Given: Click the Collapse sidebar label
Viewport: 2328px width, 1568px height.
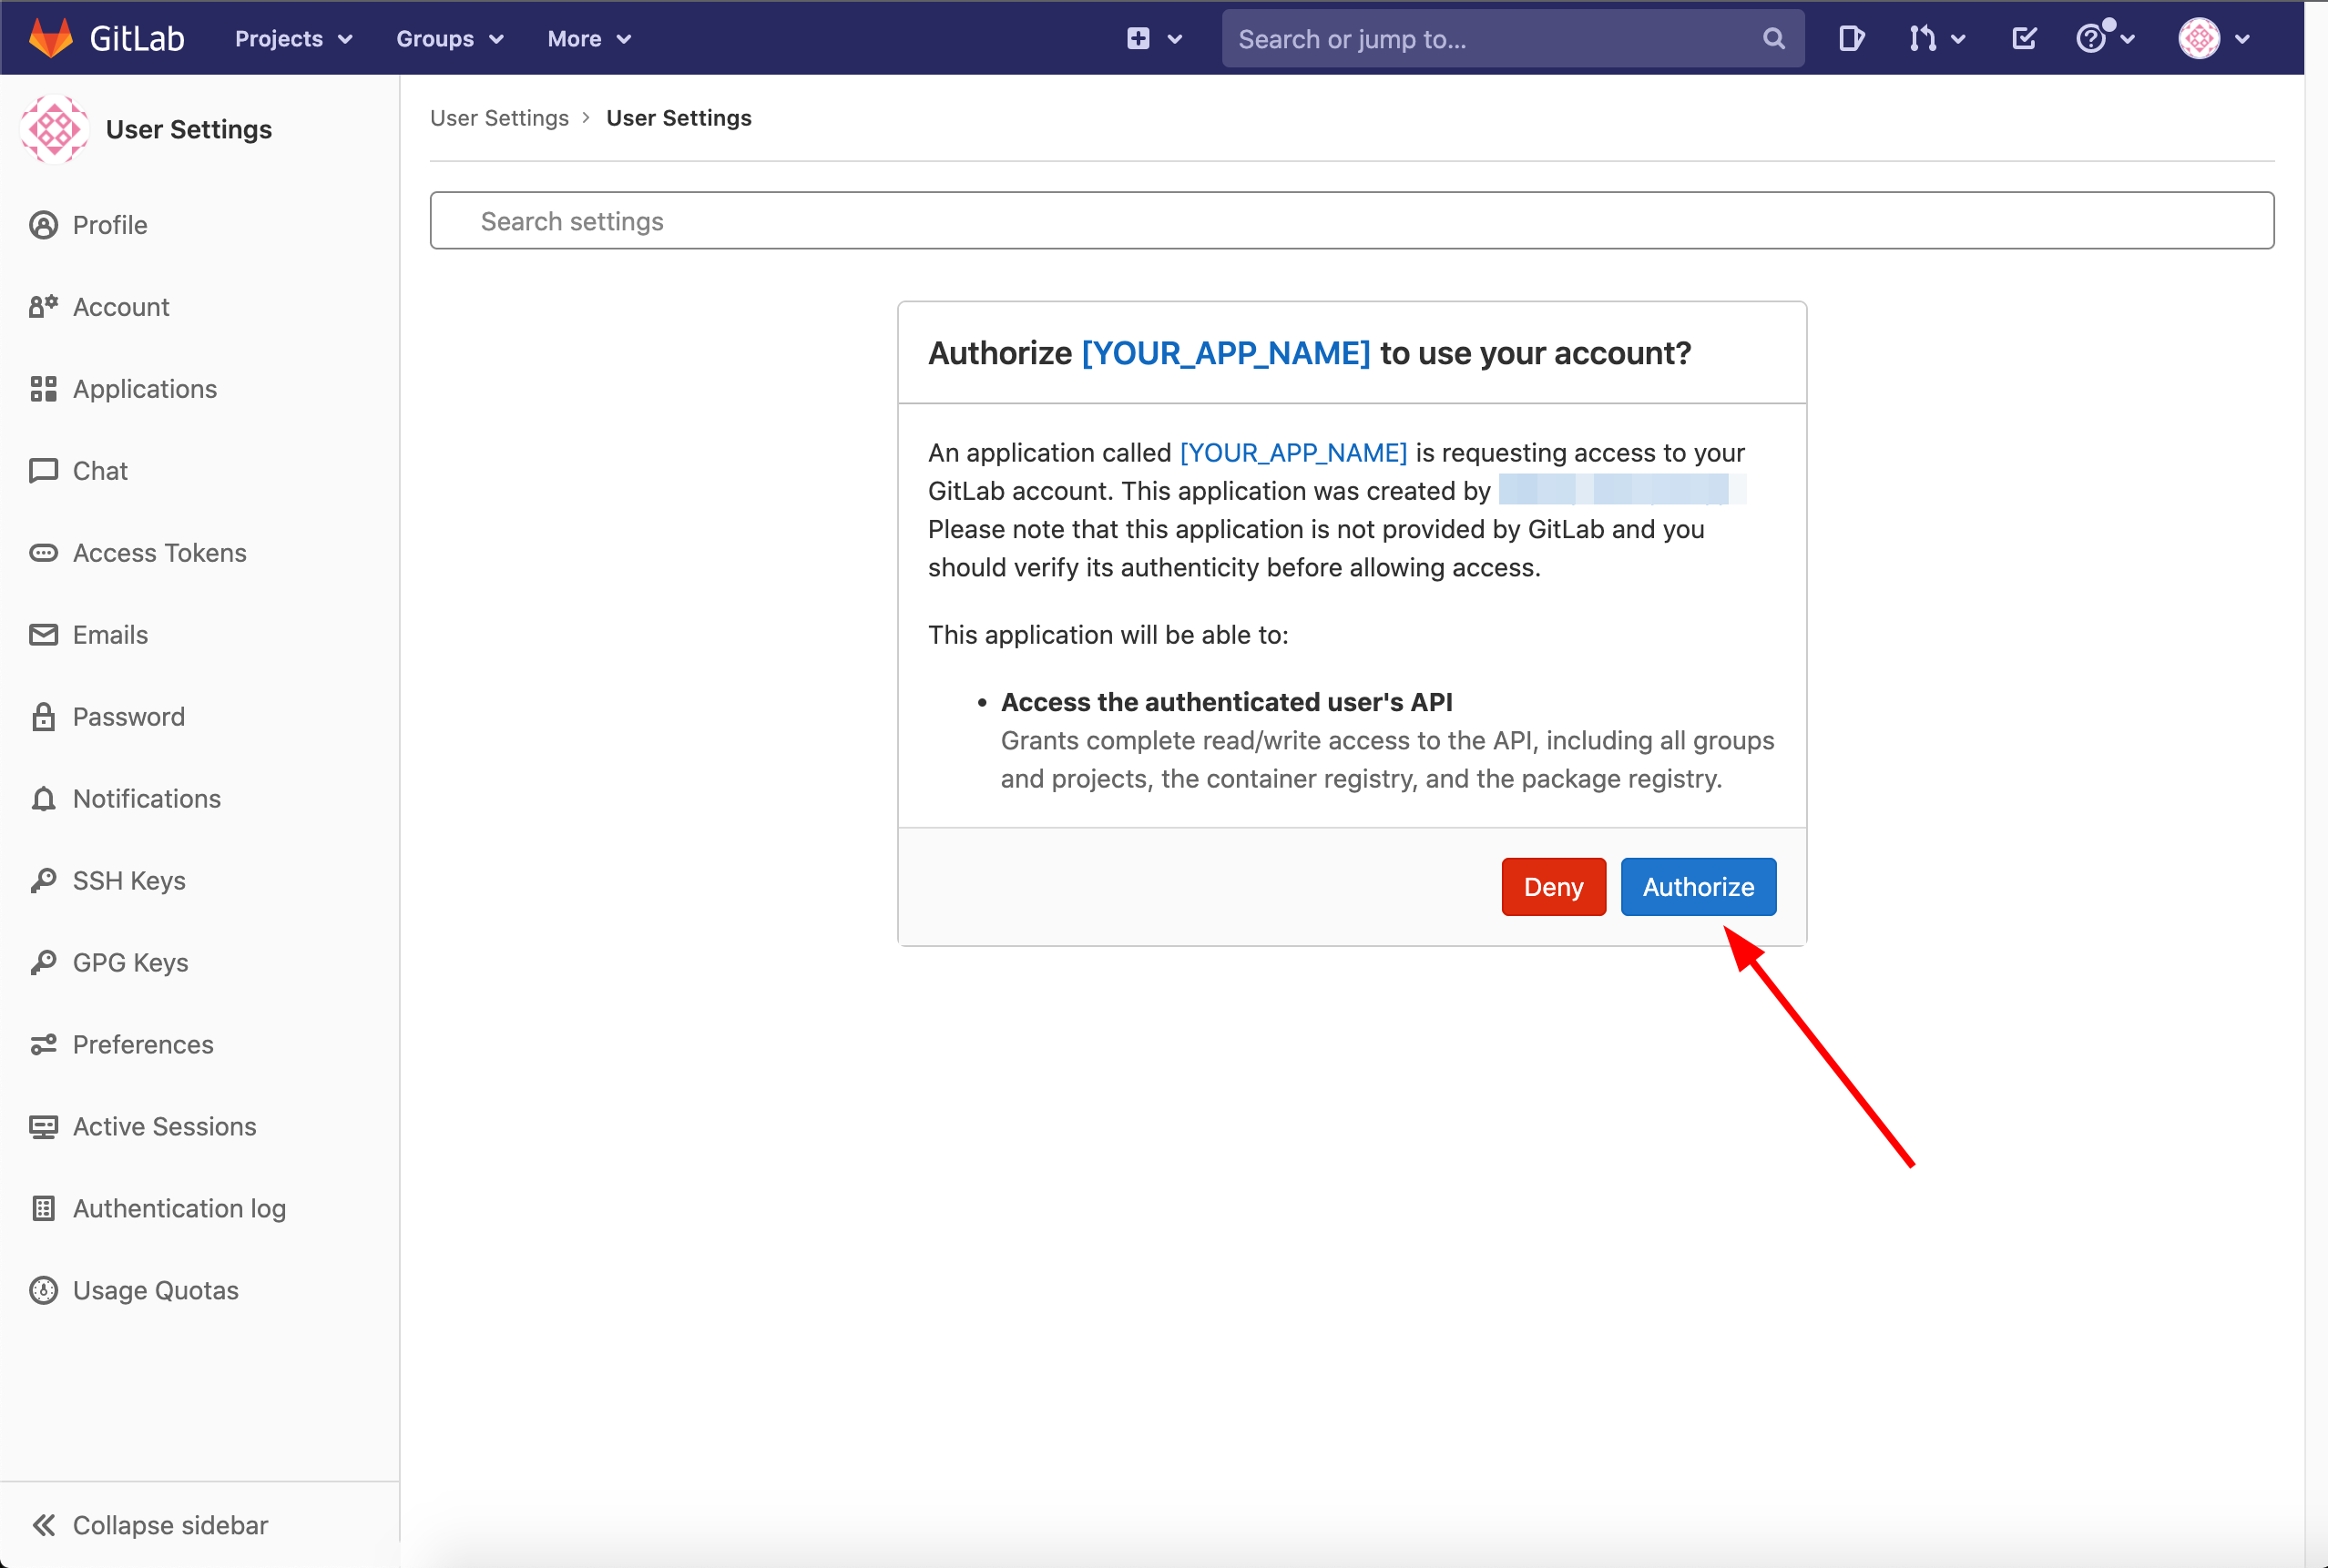Looking at the screenshot, I should click(171, 1525).
